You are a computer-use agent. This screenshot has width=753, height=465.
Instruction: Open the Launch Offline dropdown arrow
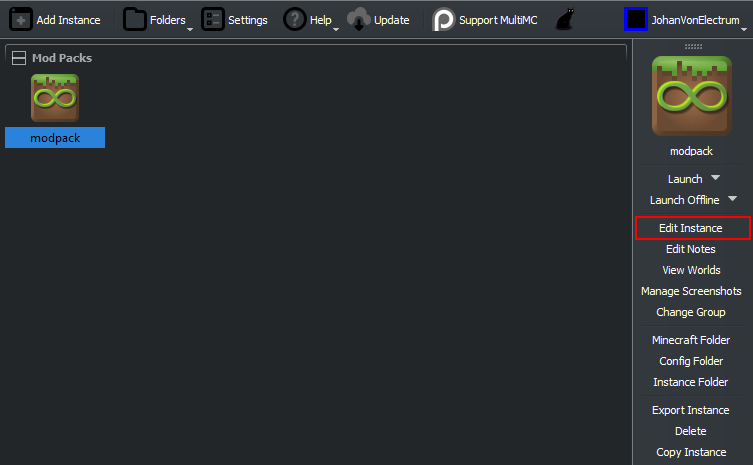[732, 198]
